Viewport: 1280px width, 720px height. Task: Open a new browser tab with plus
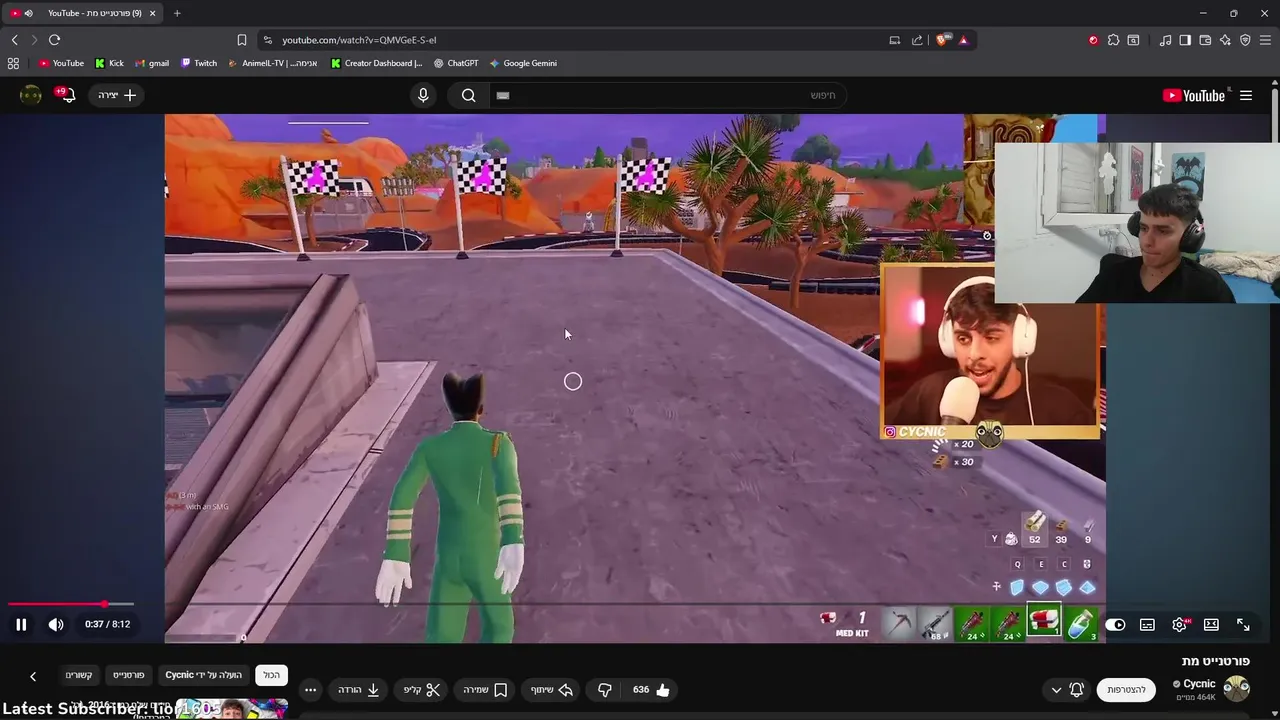(x=177, y=13)
